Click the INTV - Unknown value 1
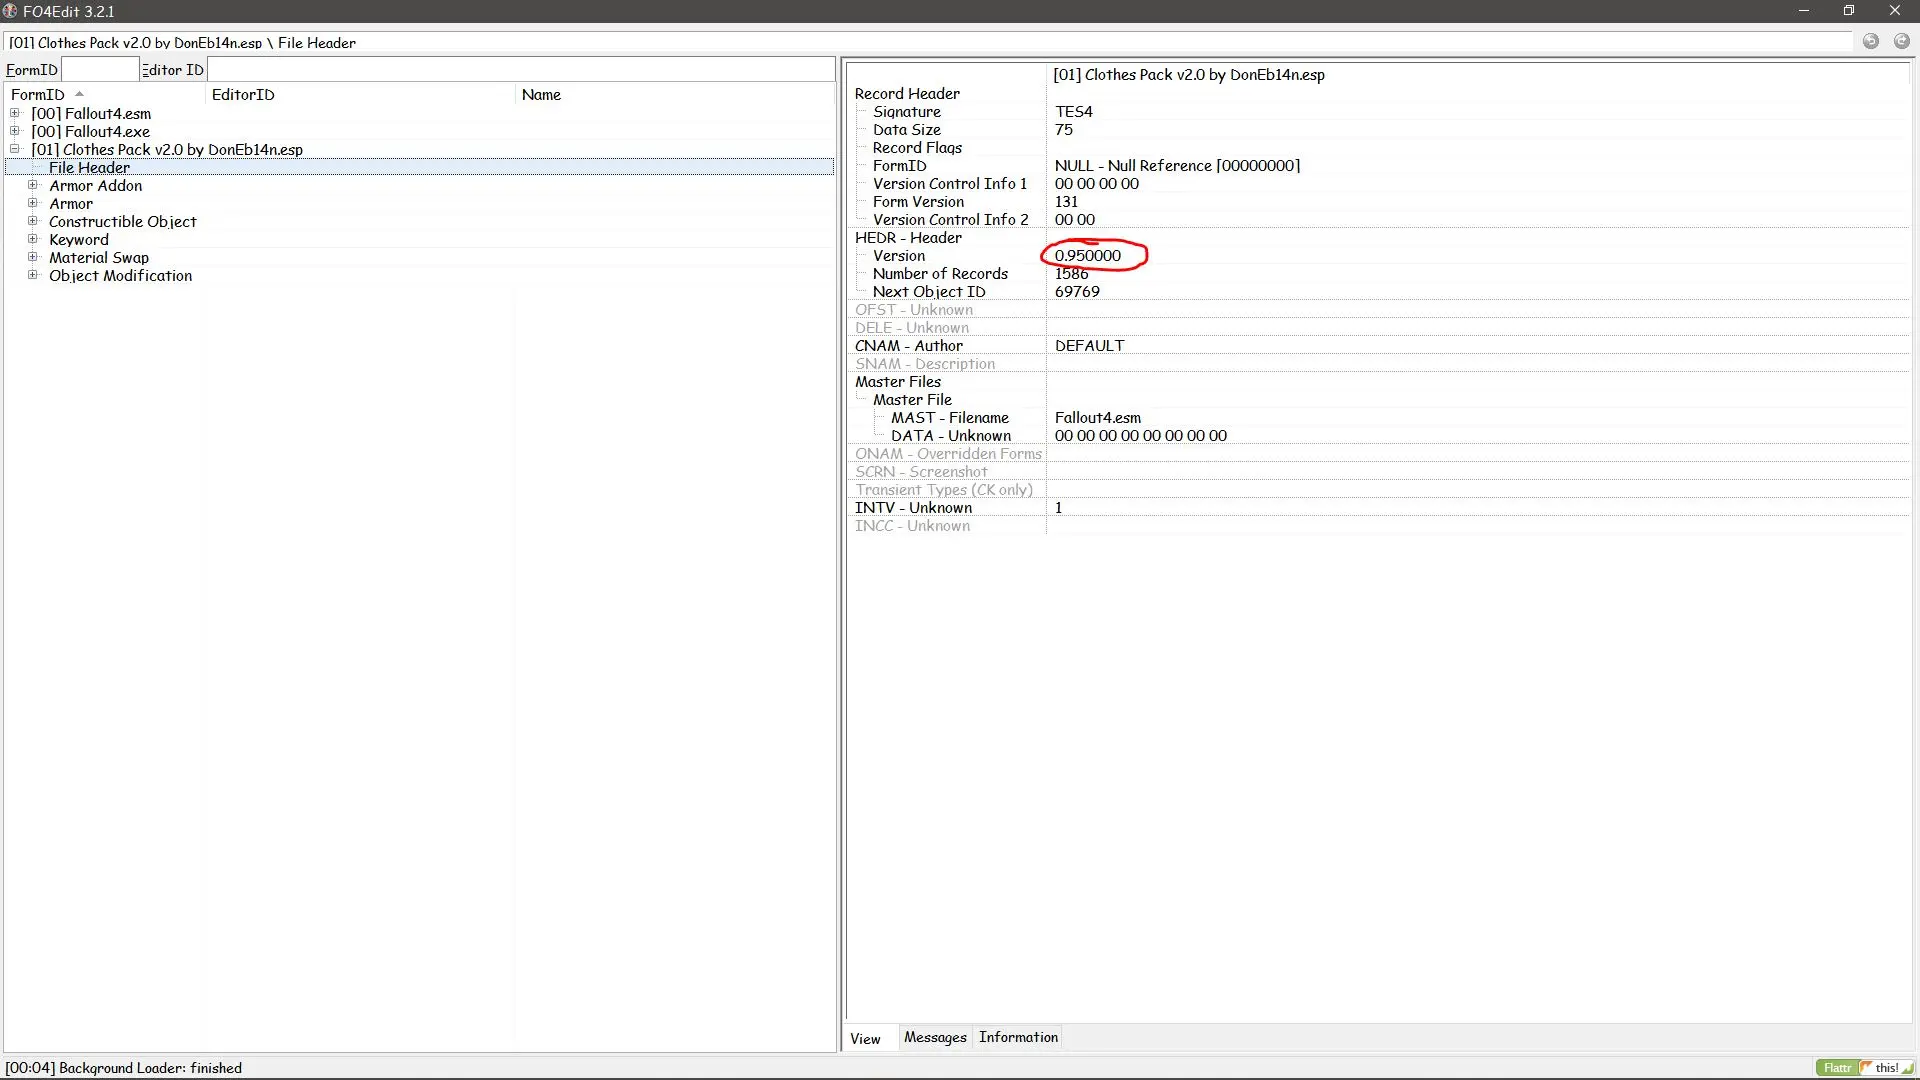The width and height of the screenshot is (1920, 1080). [1058, 507]
